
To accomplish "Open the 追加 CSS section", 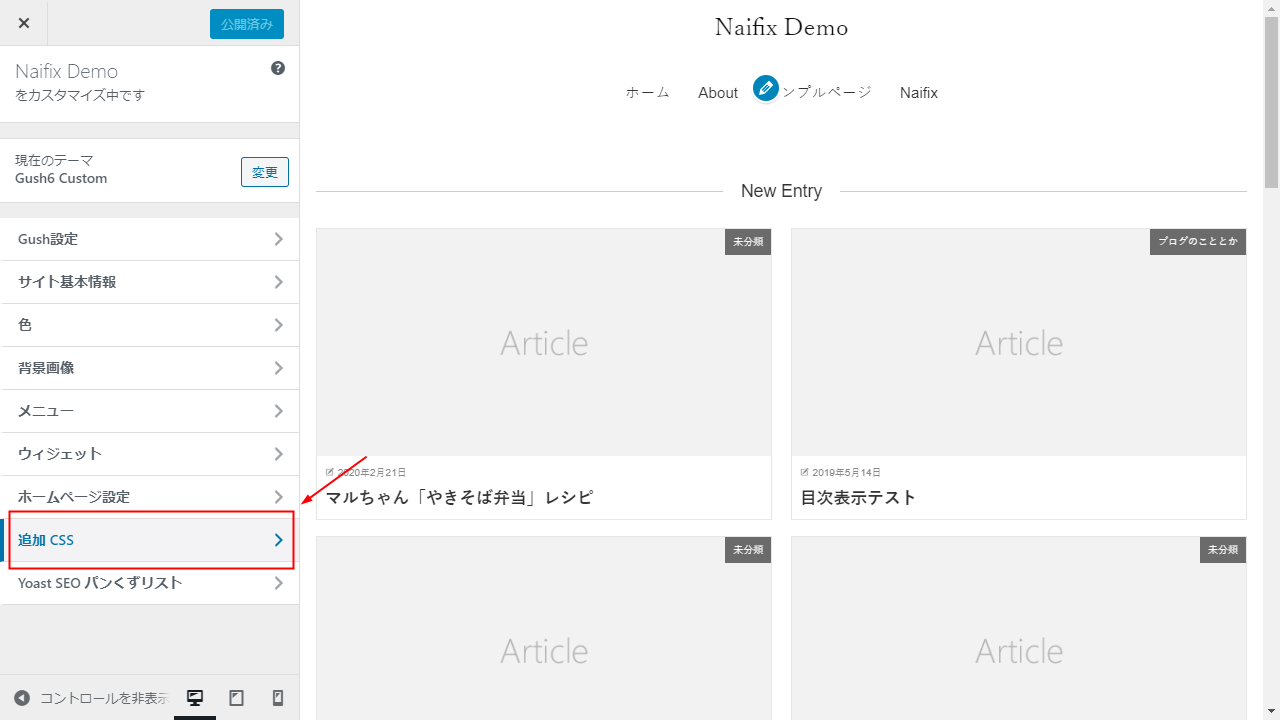I will 149,540.
